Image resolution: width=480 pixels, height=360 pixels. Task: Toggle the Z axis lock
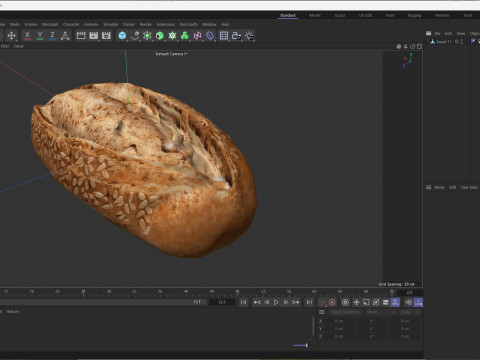tap(52, 35)
